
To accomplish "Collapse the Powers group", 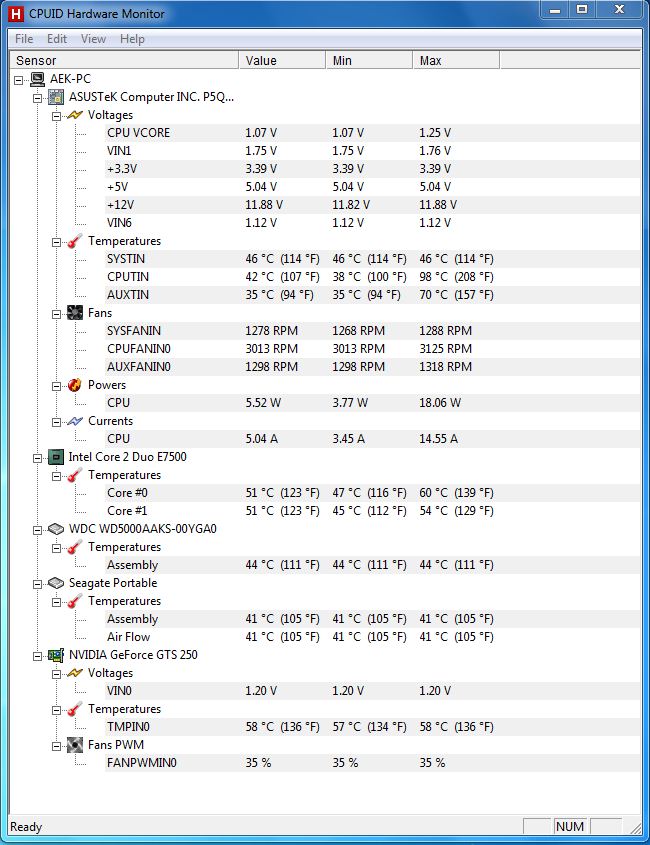I will (56, 386).
